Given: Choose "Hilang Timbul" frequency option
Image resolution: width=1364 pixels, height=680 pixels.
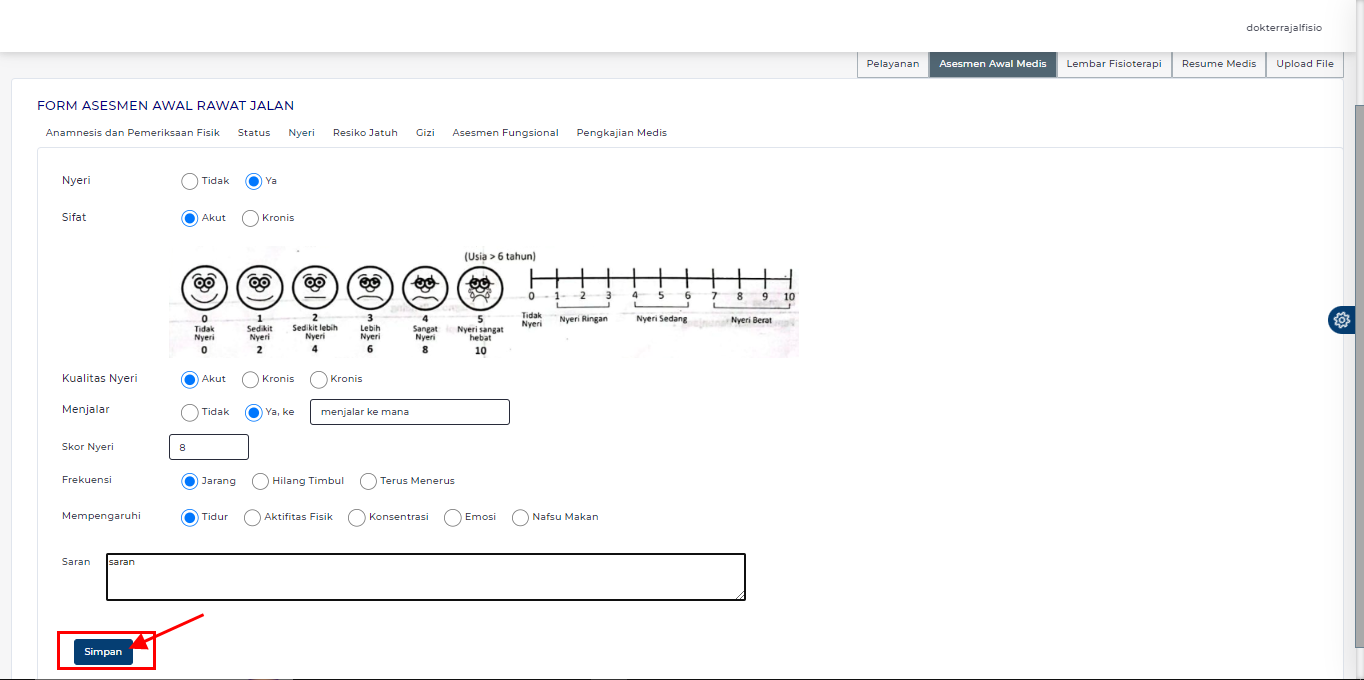Looking at the screenshot, I should [x=260, y=481].
